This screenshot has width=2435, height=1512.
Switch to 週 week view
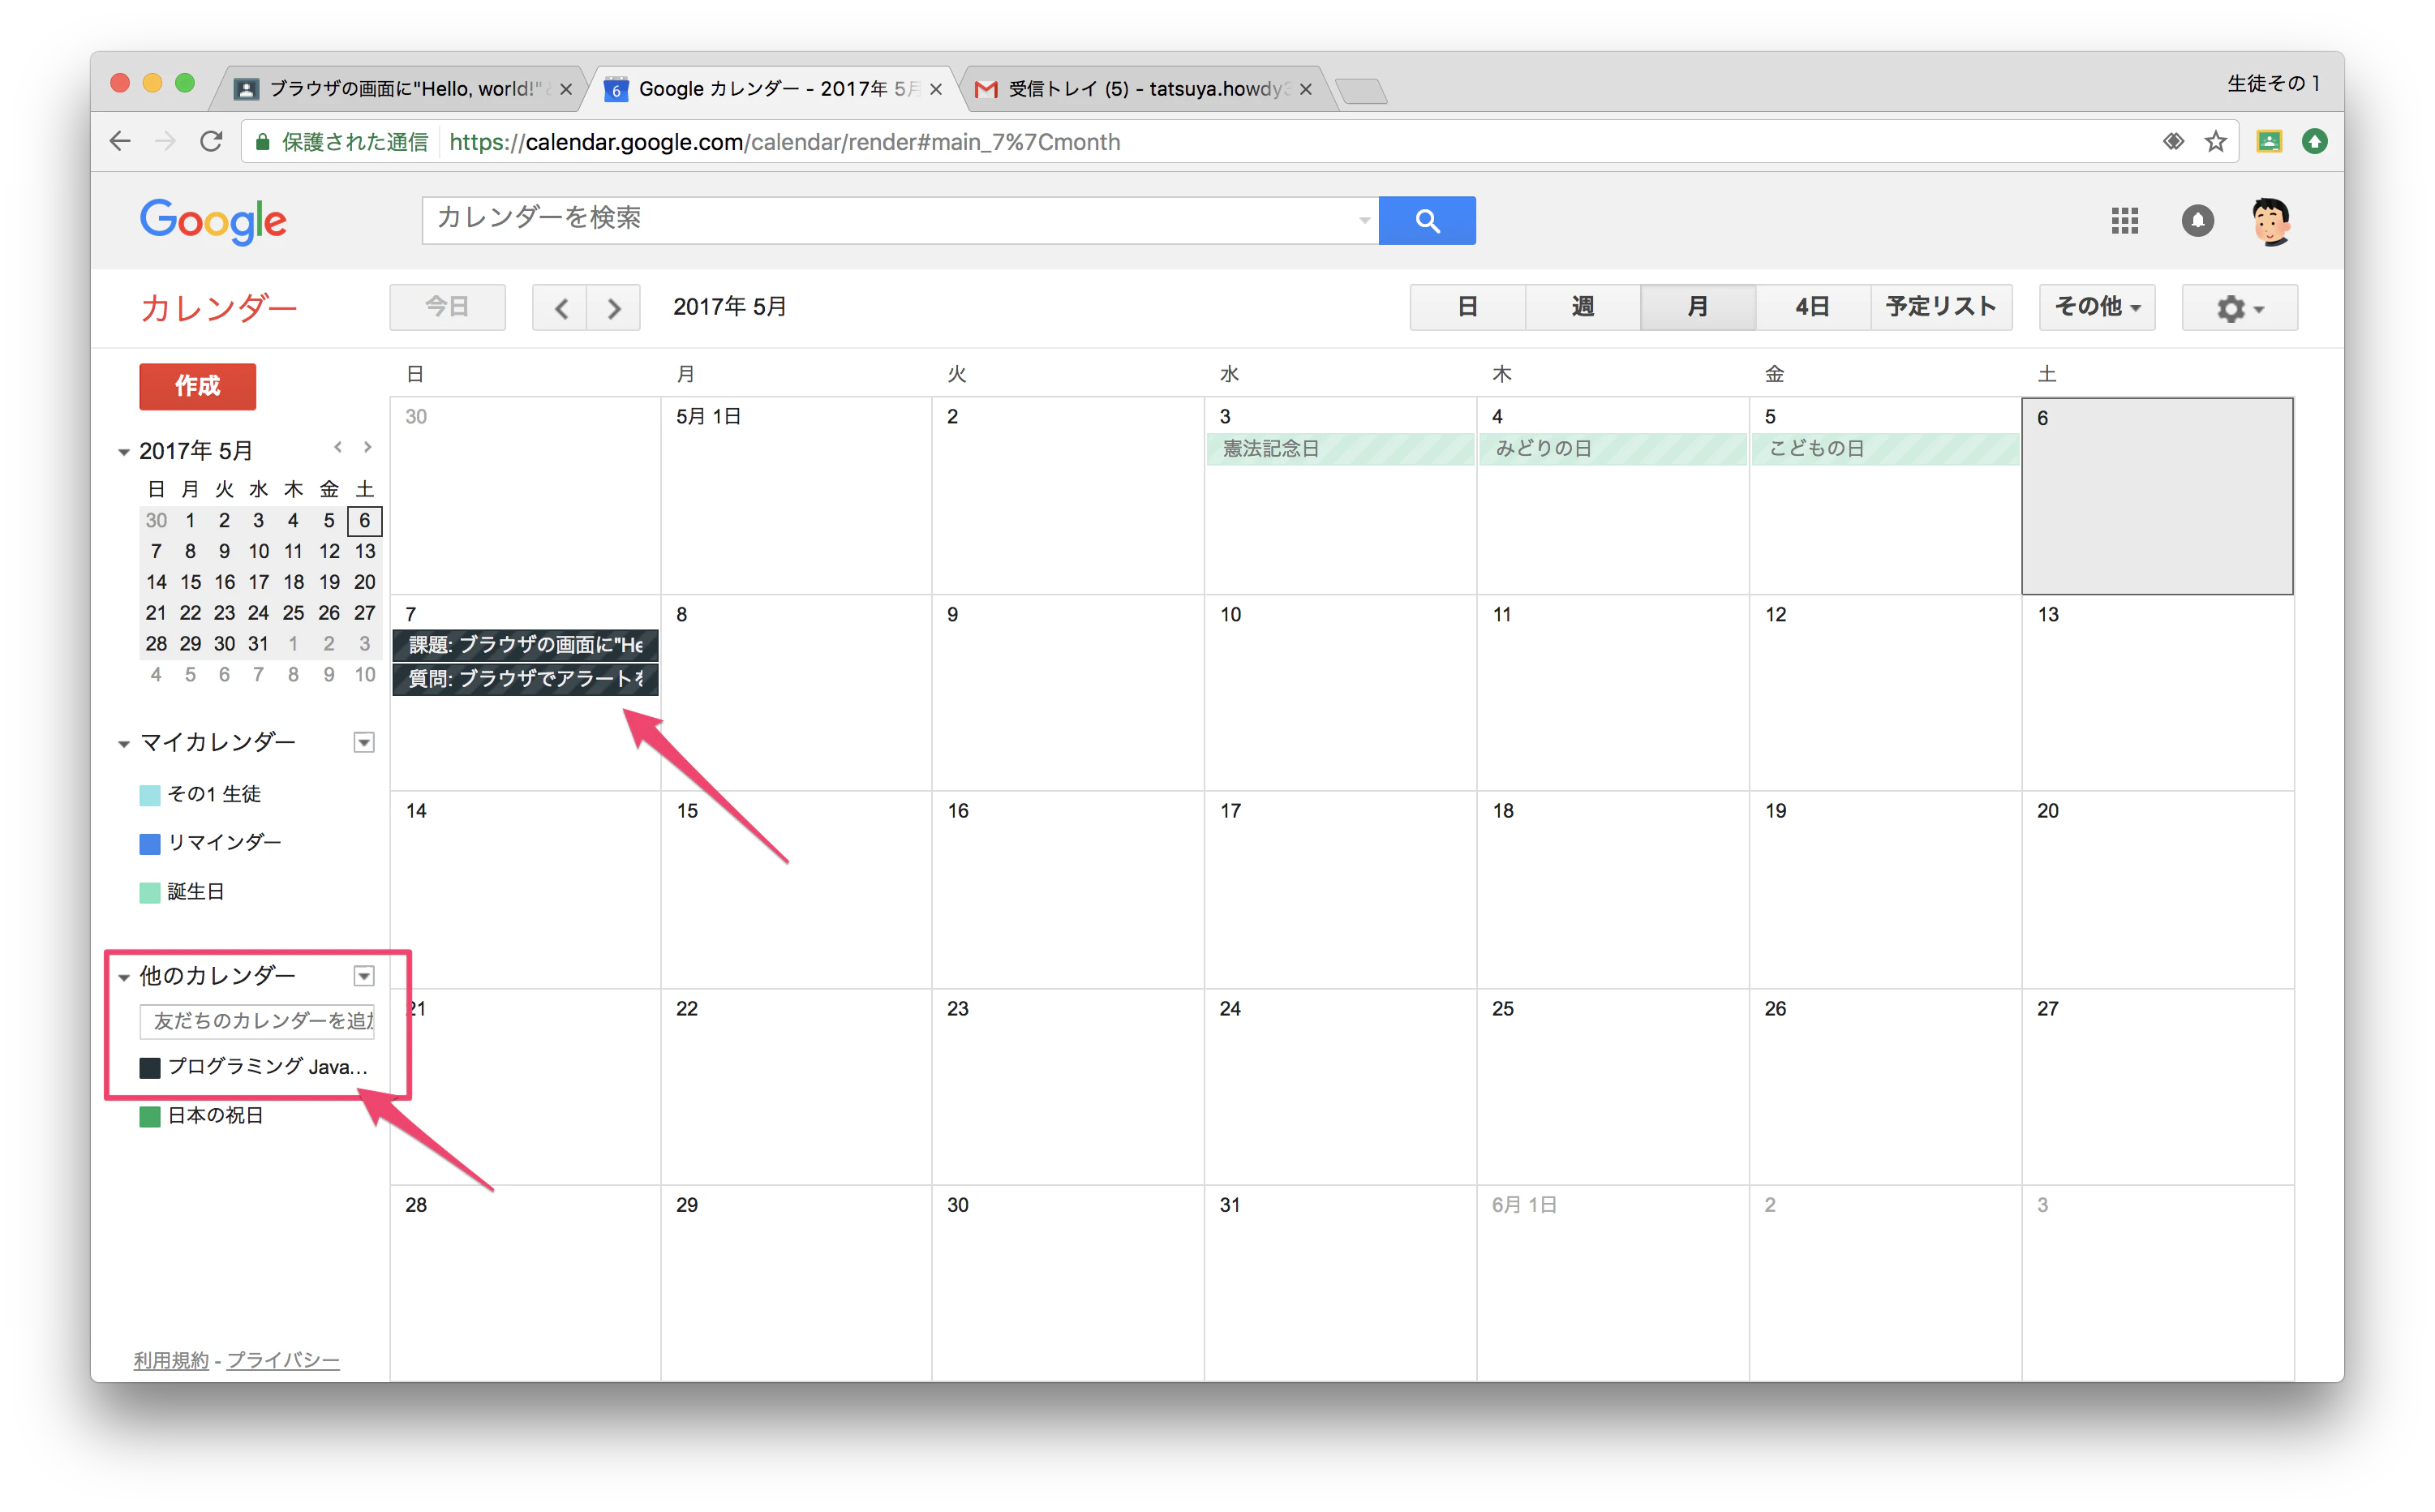coord(1582,307)
